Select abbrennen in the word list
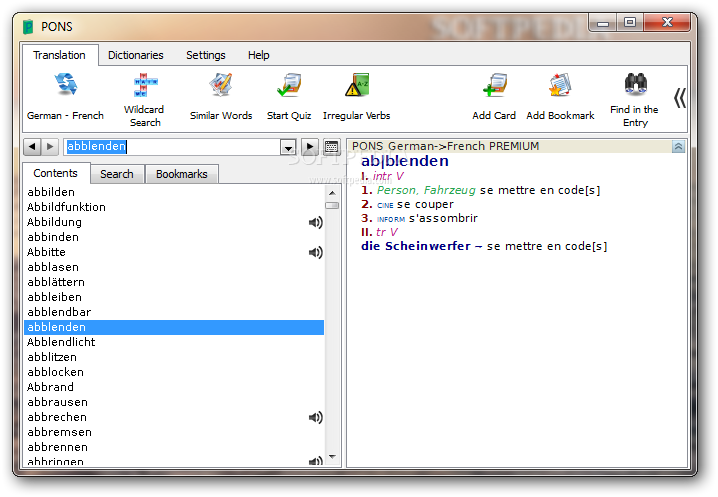 [x=174, y=447]
